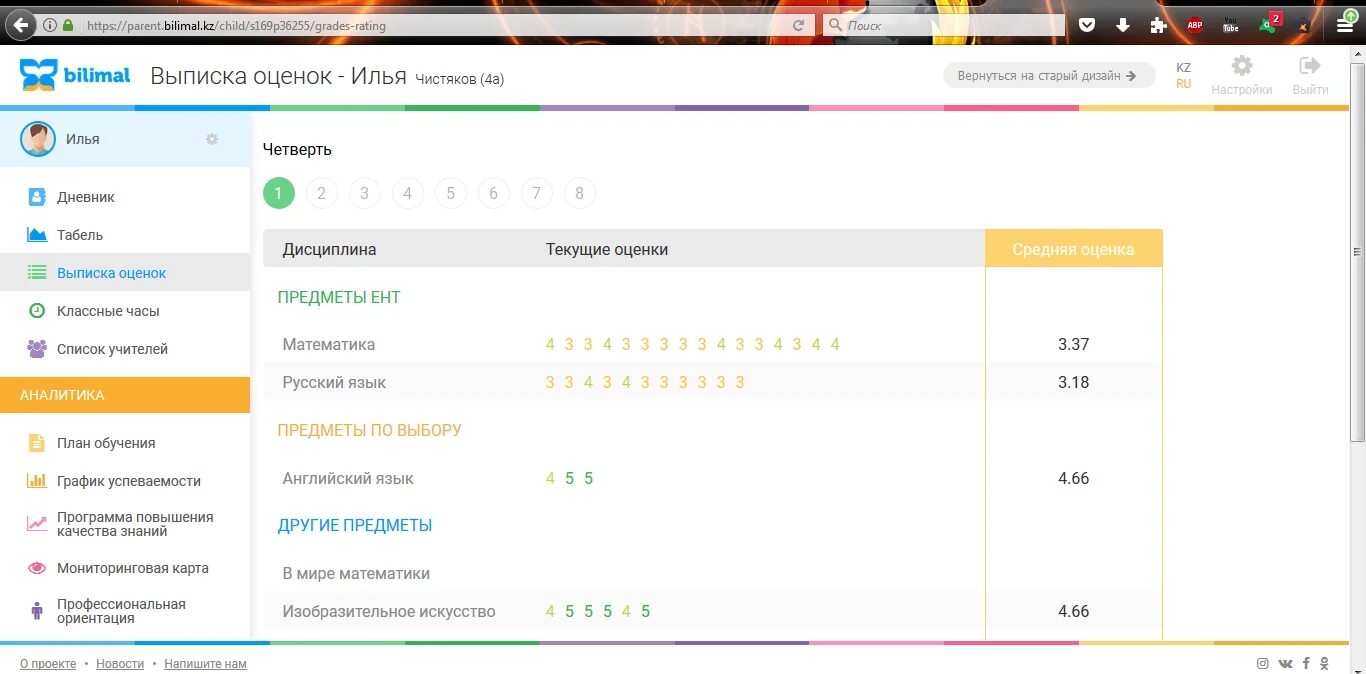The image size is (1366, 674).
Task: Click the ПРЕДМЕТЫ ЕНТ heading
Action: [x=339, y=297]
